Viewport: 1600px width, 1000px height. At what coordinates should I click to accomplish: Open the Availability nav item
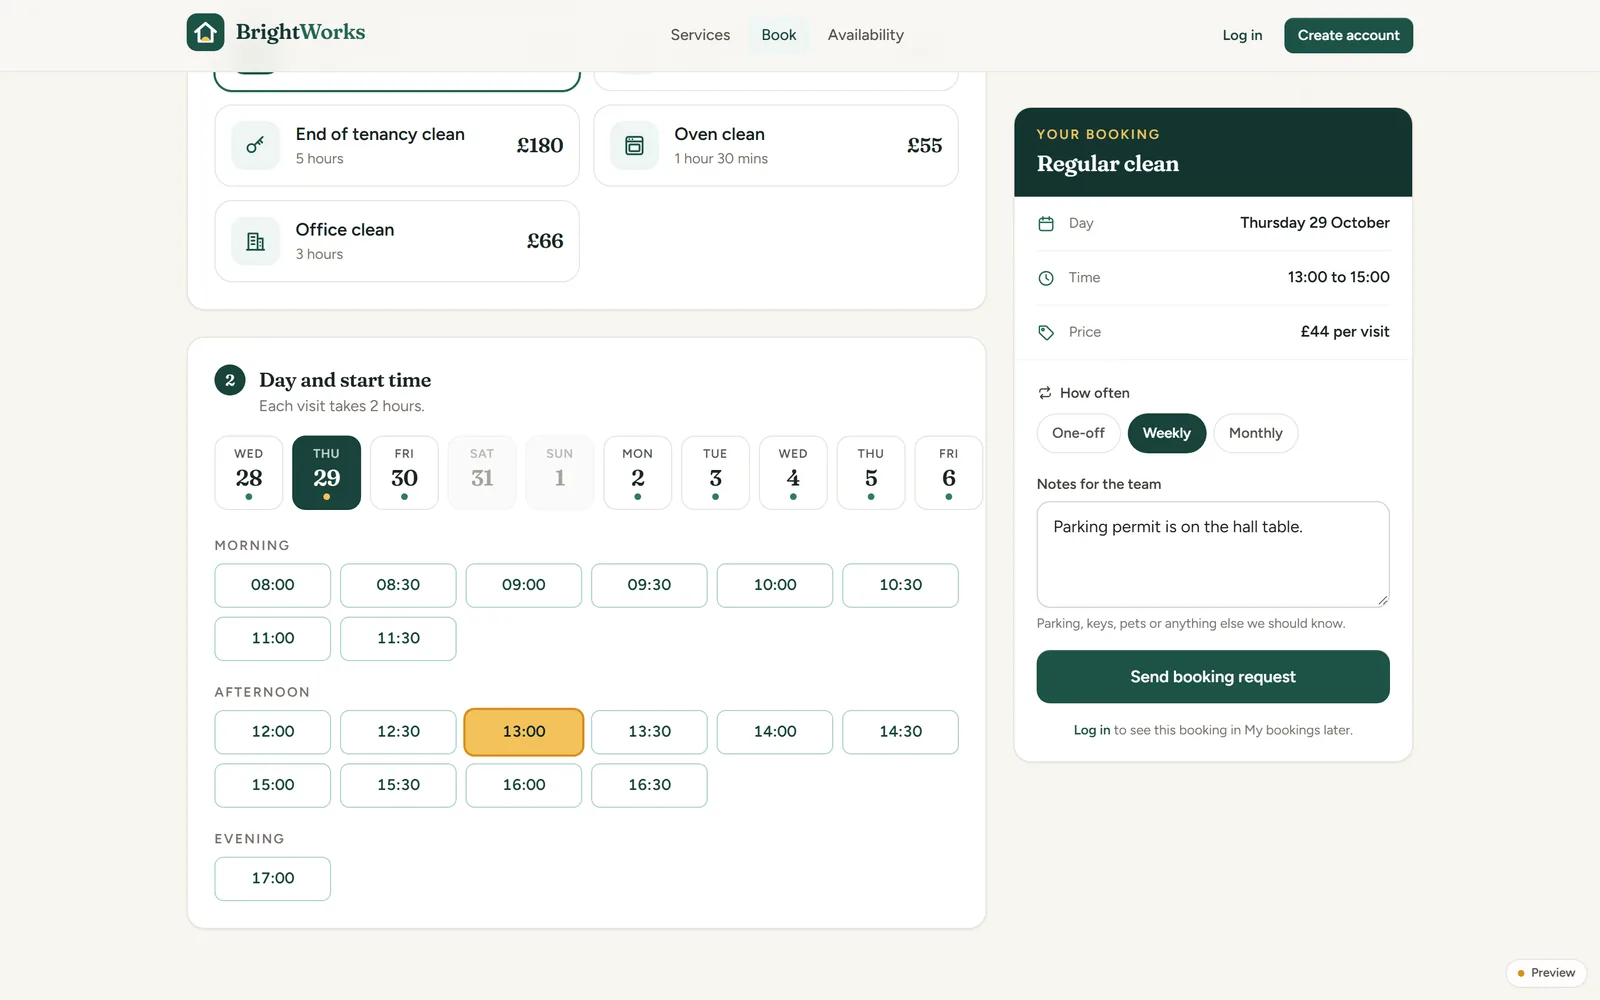(x=866, y=35)
